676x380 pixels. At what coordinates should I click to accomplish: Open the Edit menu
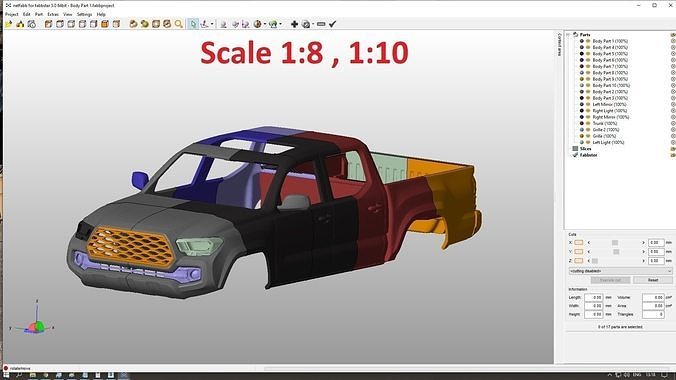(x=27, y=14)
